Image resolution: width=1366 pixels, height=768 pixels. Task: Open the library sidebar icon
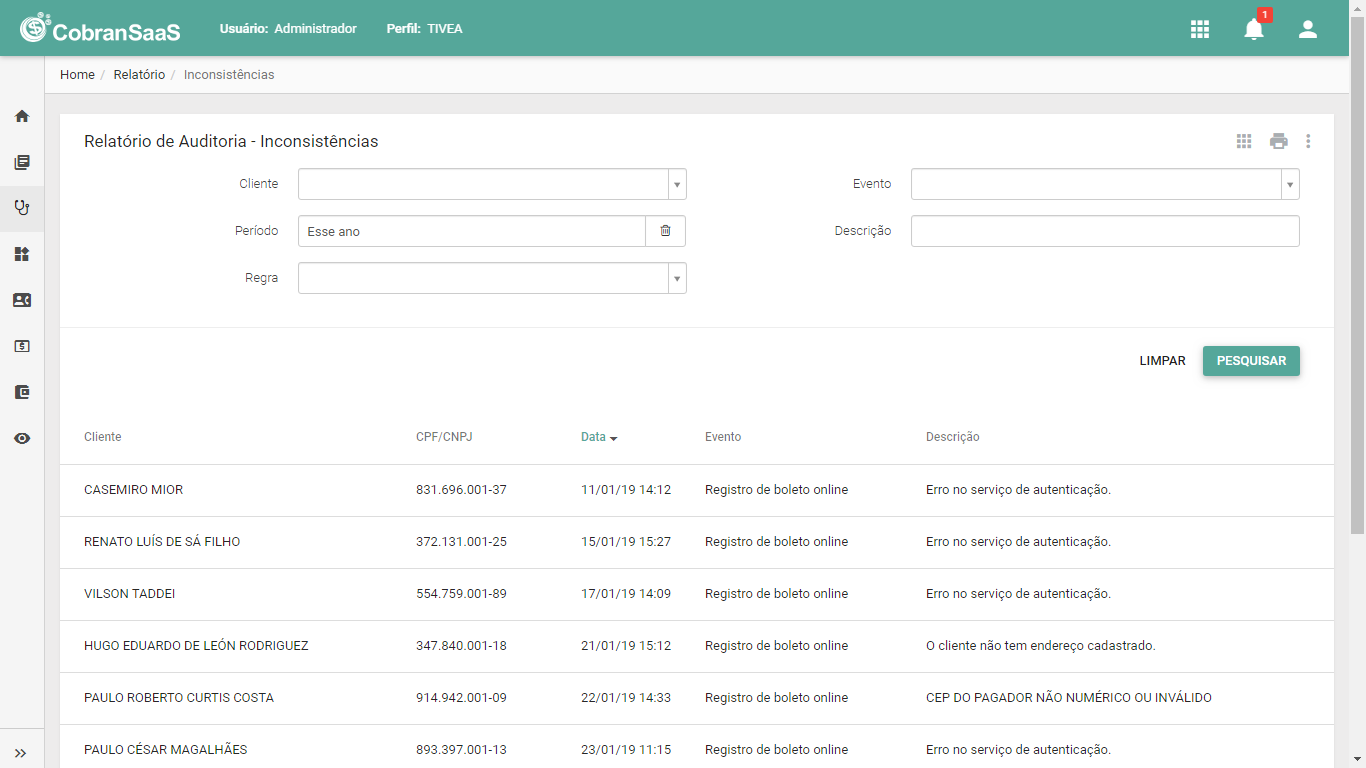coord(22,162)
